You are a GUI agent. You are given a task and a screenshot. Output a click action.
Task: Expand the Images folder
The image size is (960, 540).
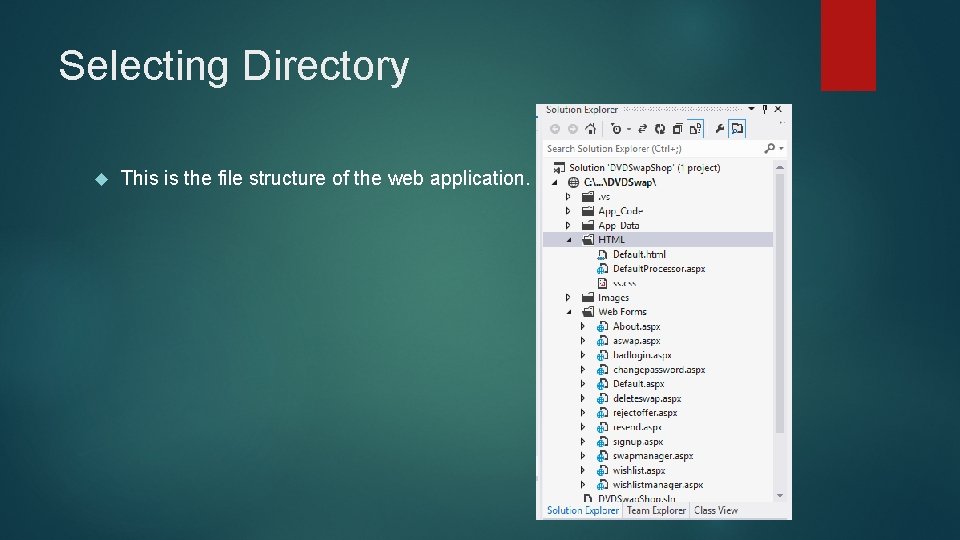568,298
